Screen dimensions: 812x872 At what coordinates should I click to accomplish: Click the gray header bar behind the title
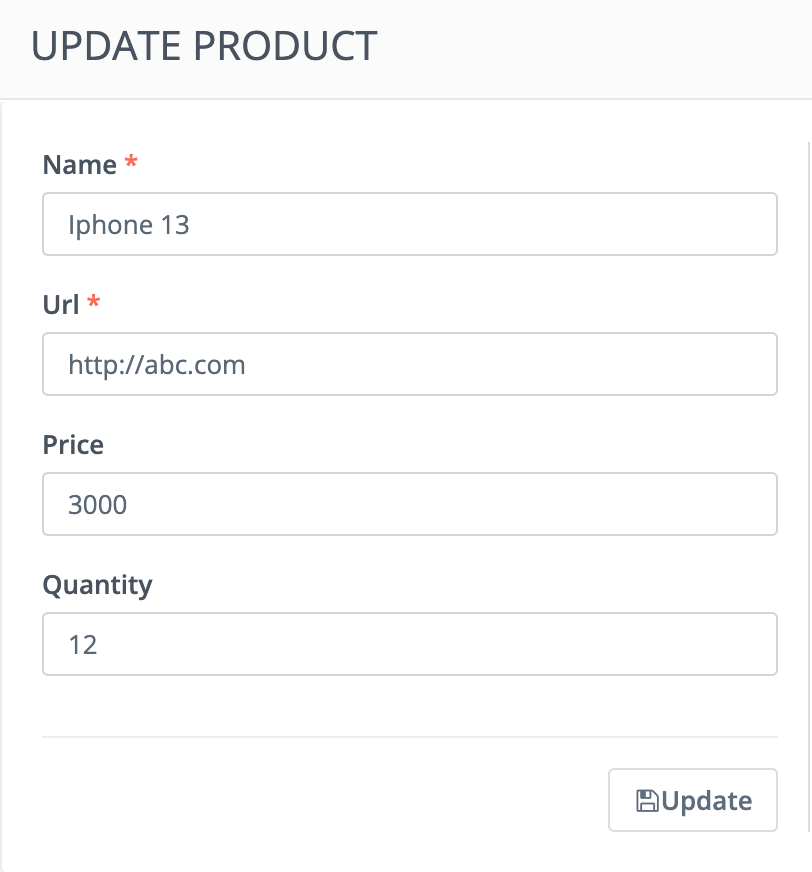[x=600, y=48]
